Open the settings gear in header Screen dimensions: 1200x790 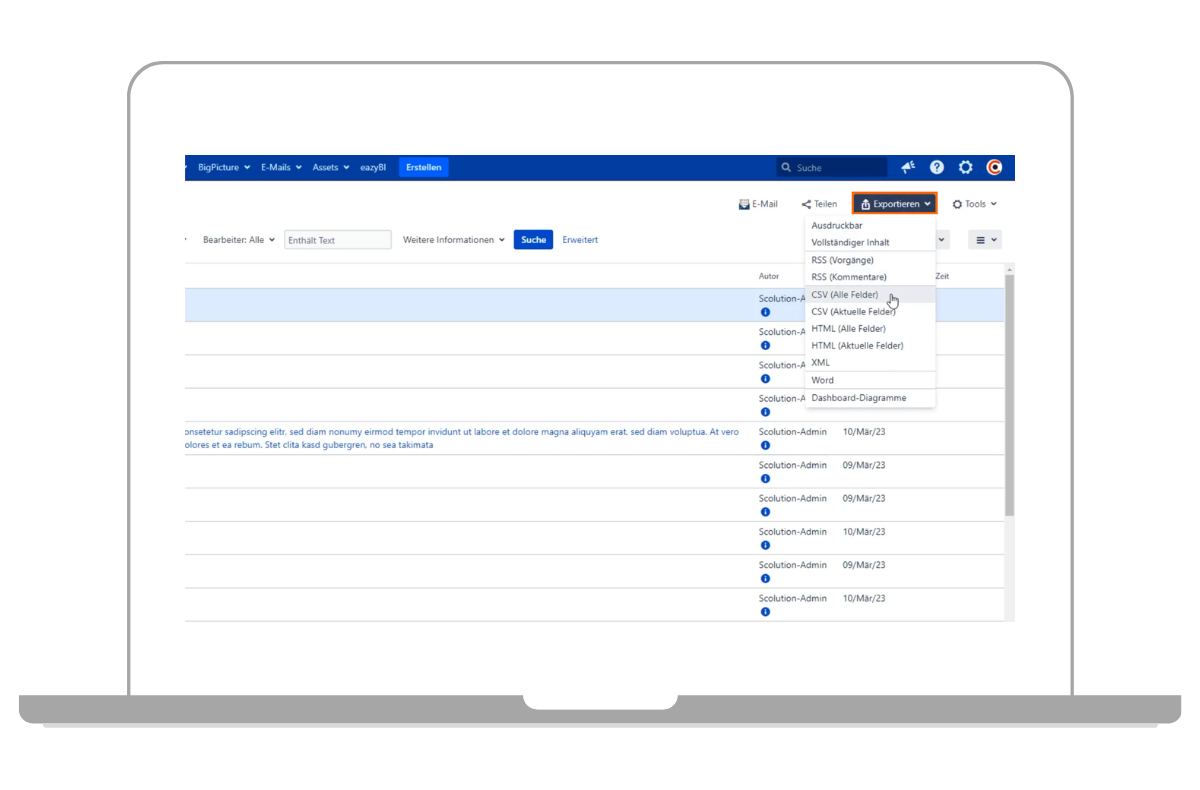click(965, 168)
